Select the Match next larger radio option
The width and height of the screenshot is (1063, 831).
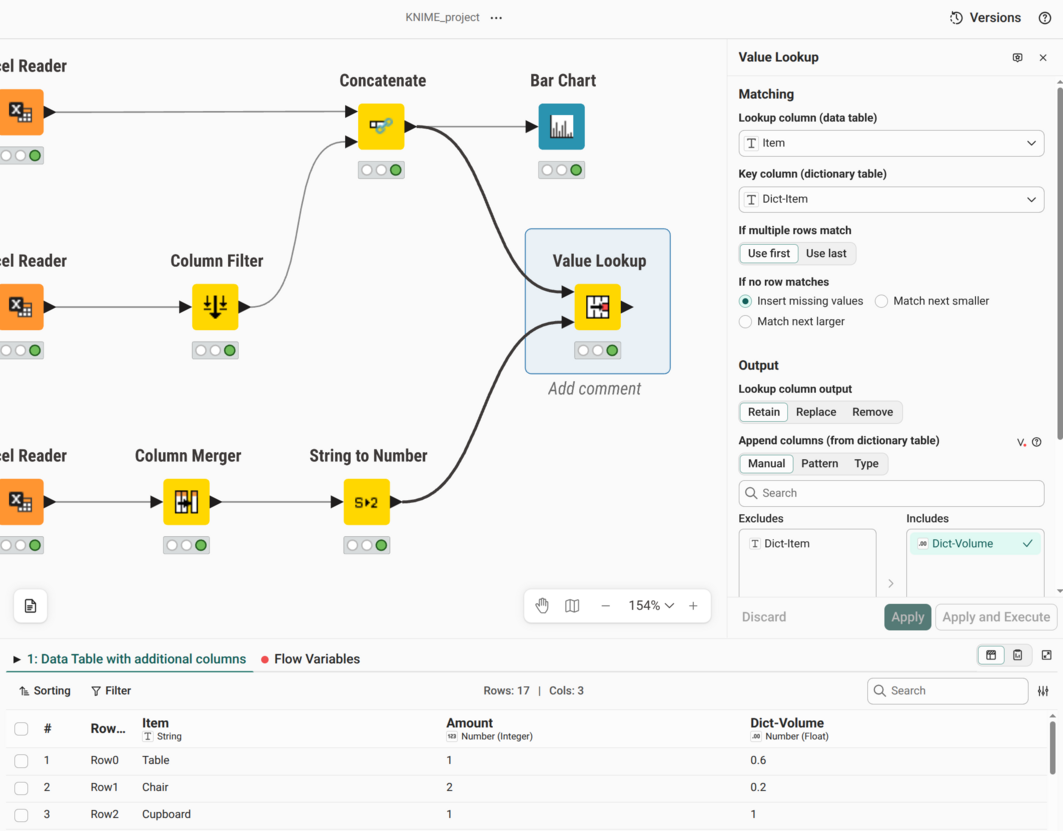745,321
